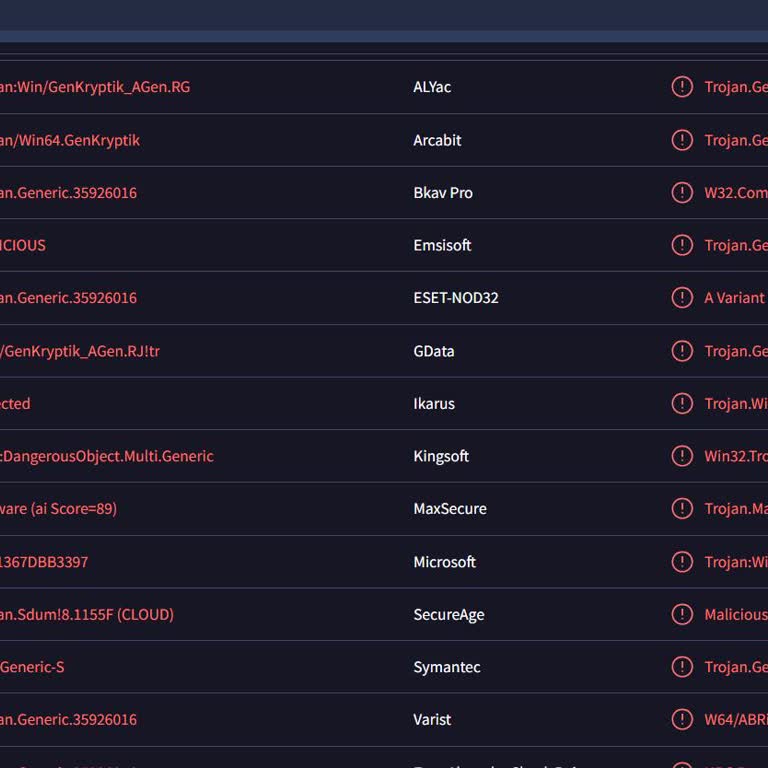Select the GenKryptik_AGen.RJ!tr detection label

pyautogui.click(x=80, y=351)
